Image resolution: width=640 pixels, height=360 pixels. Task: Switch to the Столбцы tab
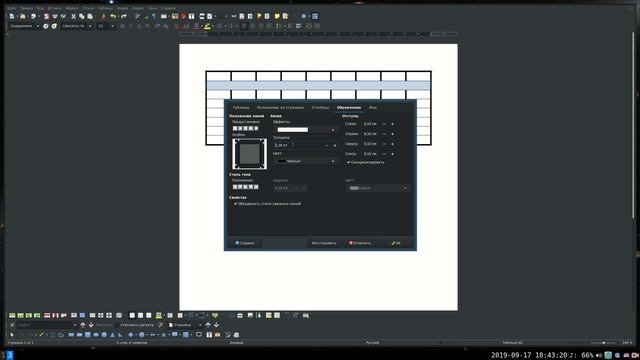[x=320, y=108]
